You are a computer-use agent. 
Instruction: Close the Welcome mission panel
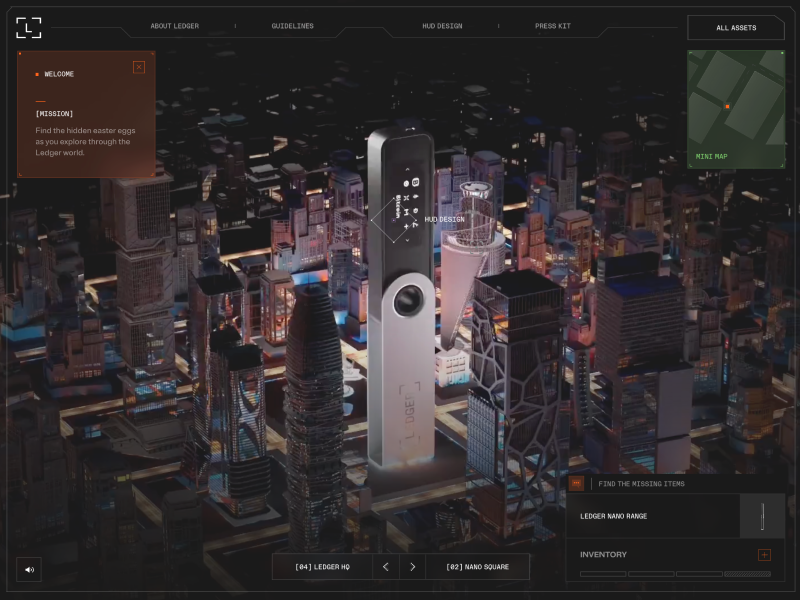[x=139, y=67]
